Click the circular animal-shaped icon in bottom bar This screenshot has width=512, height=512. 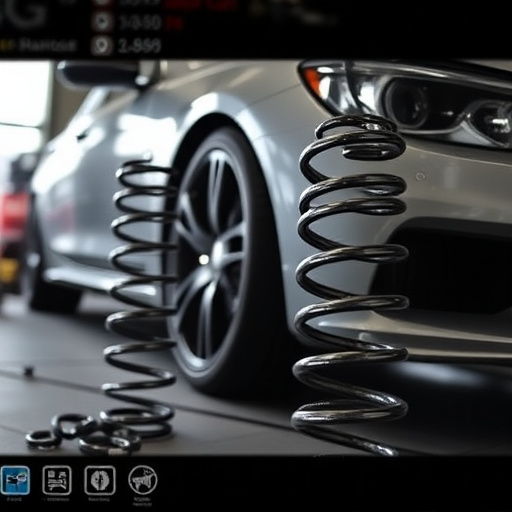click(143, 480)
